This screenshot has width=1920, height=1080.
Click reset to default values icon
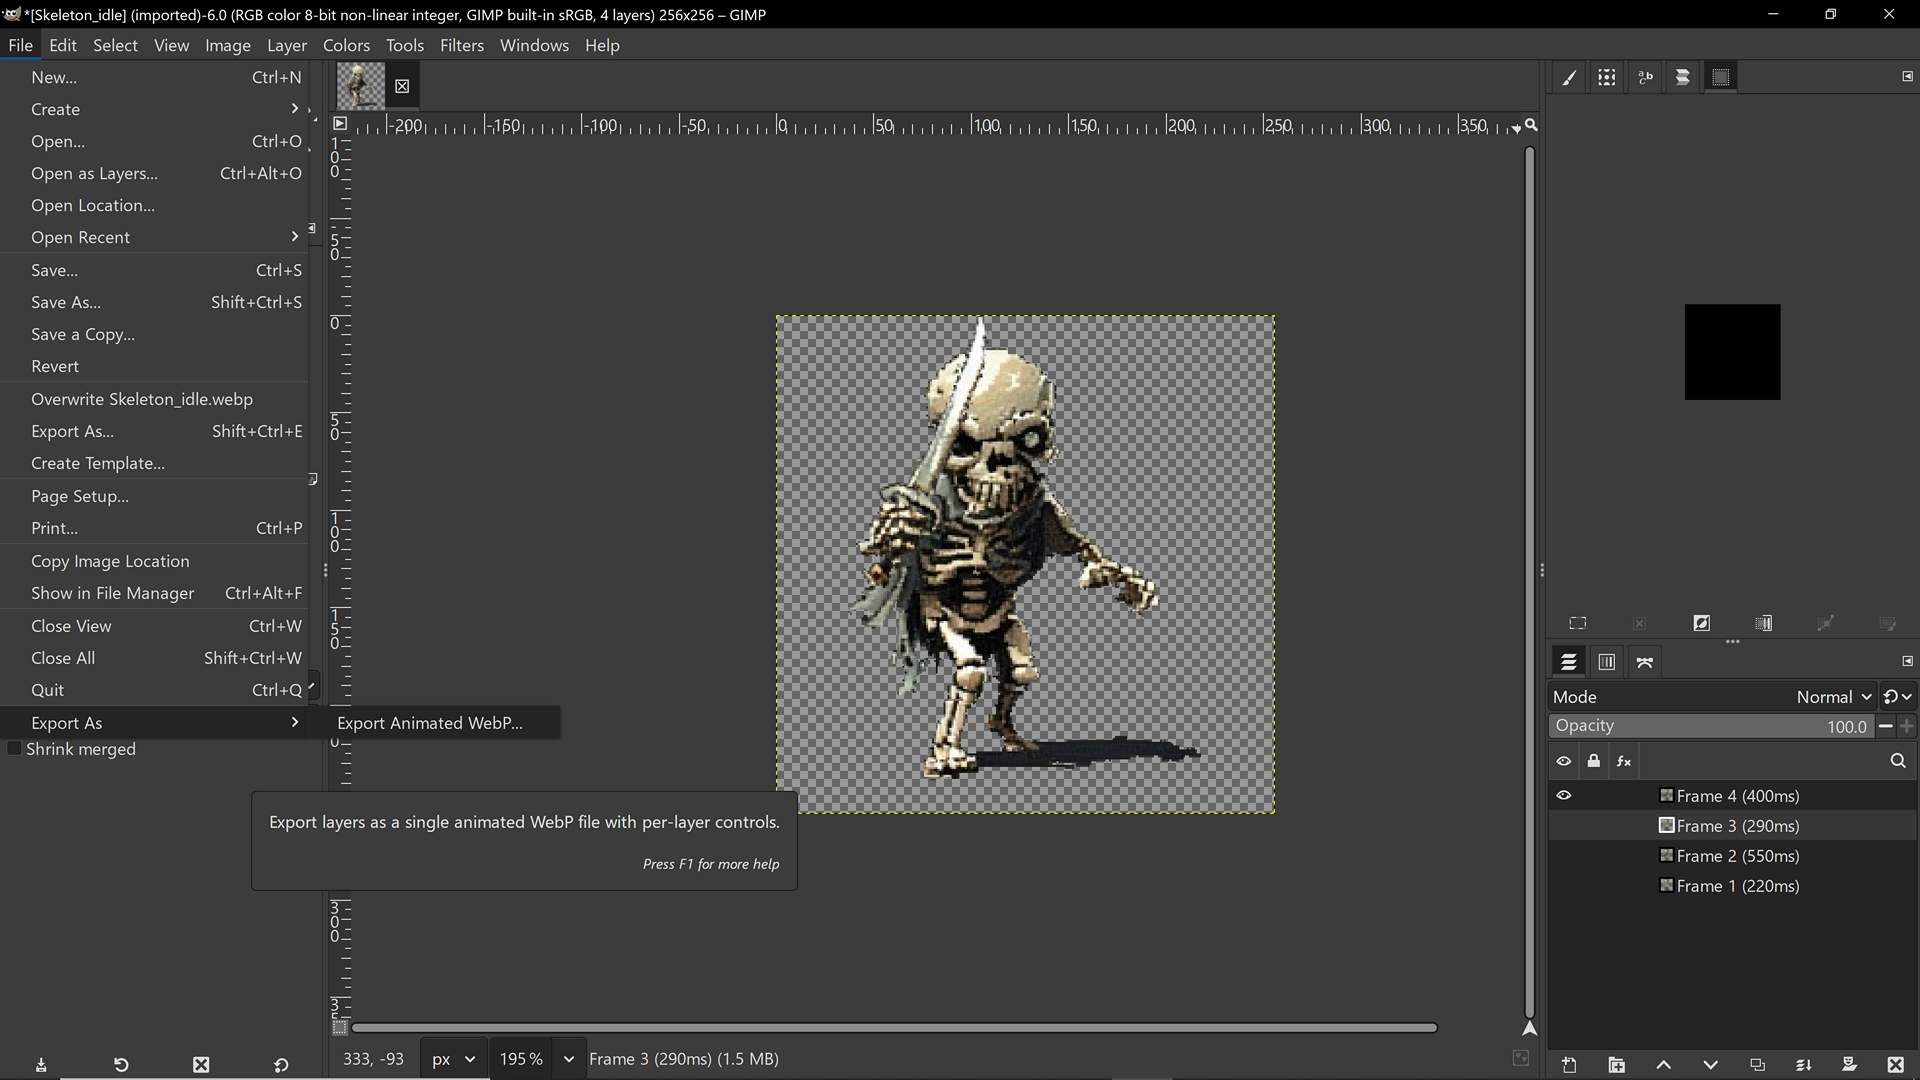(281, 1065)
